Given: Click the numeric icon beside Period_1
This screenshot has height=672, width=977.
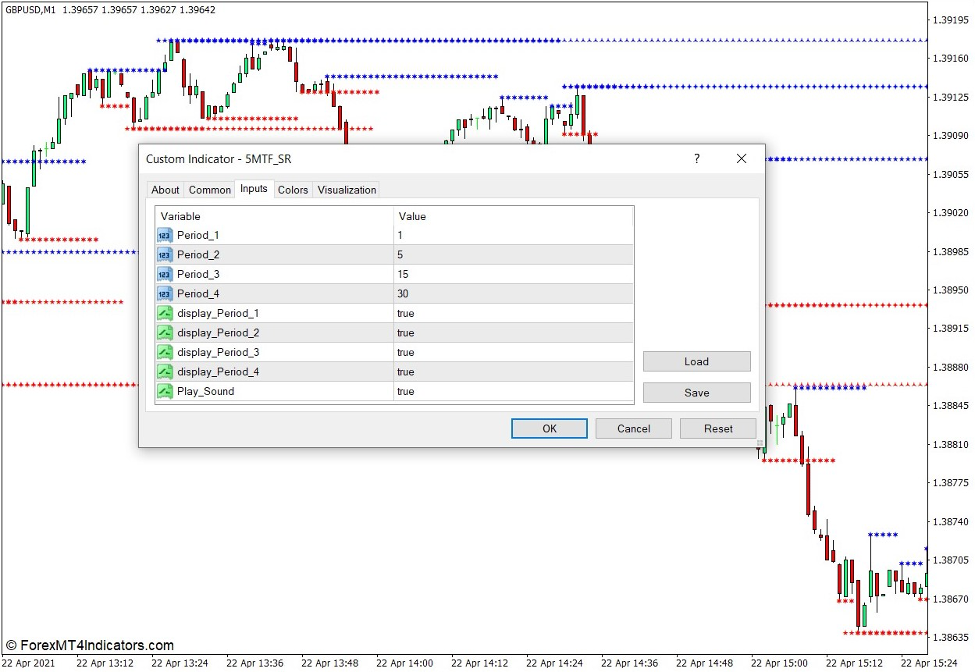Looking at the screenshot, I should (164, 235).
